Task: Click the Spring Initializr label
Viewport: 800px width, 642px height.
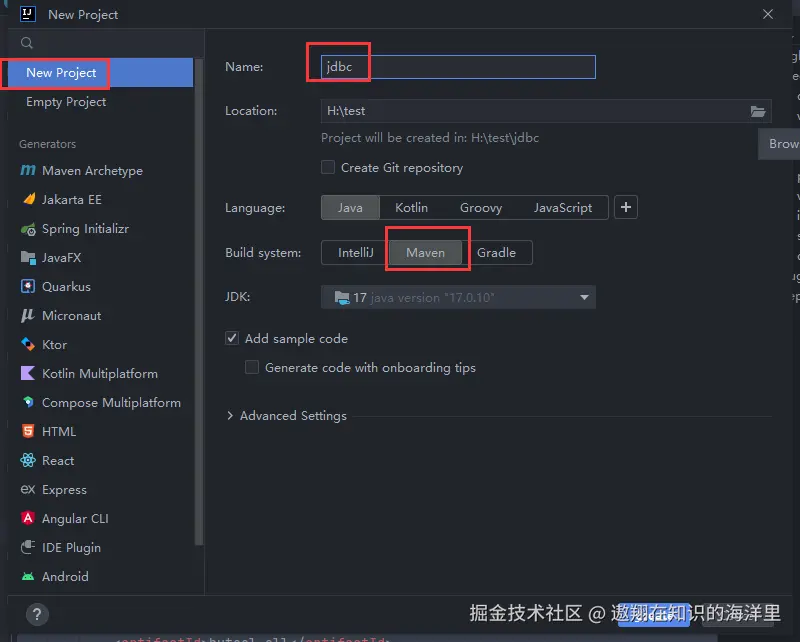Action: (x=85, y=229)
